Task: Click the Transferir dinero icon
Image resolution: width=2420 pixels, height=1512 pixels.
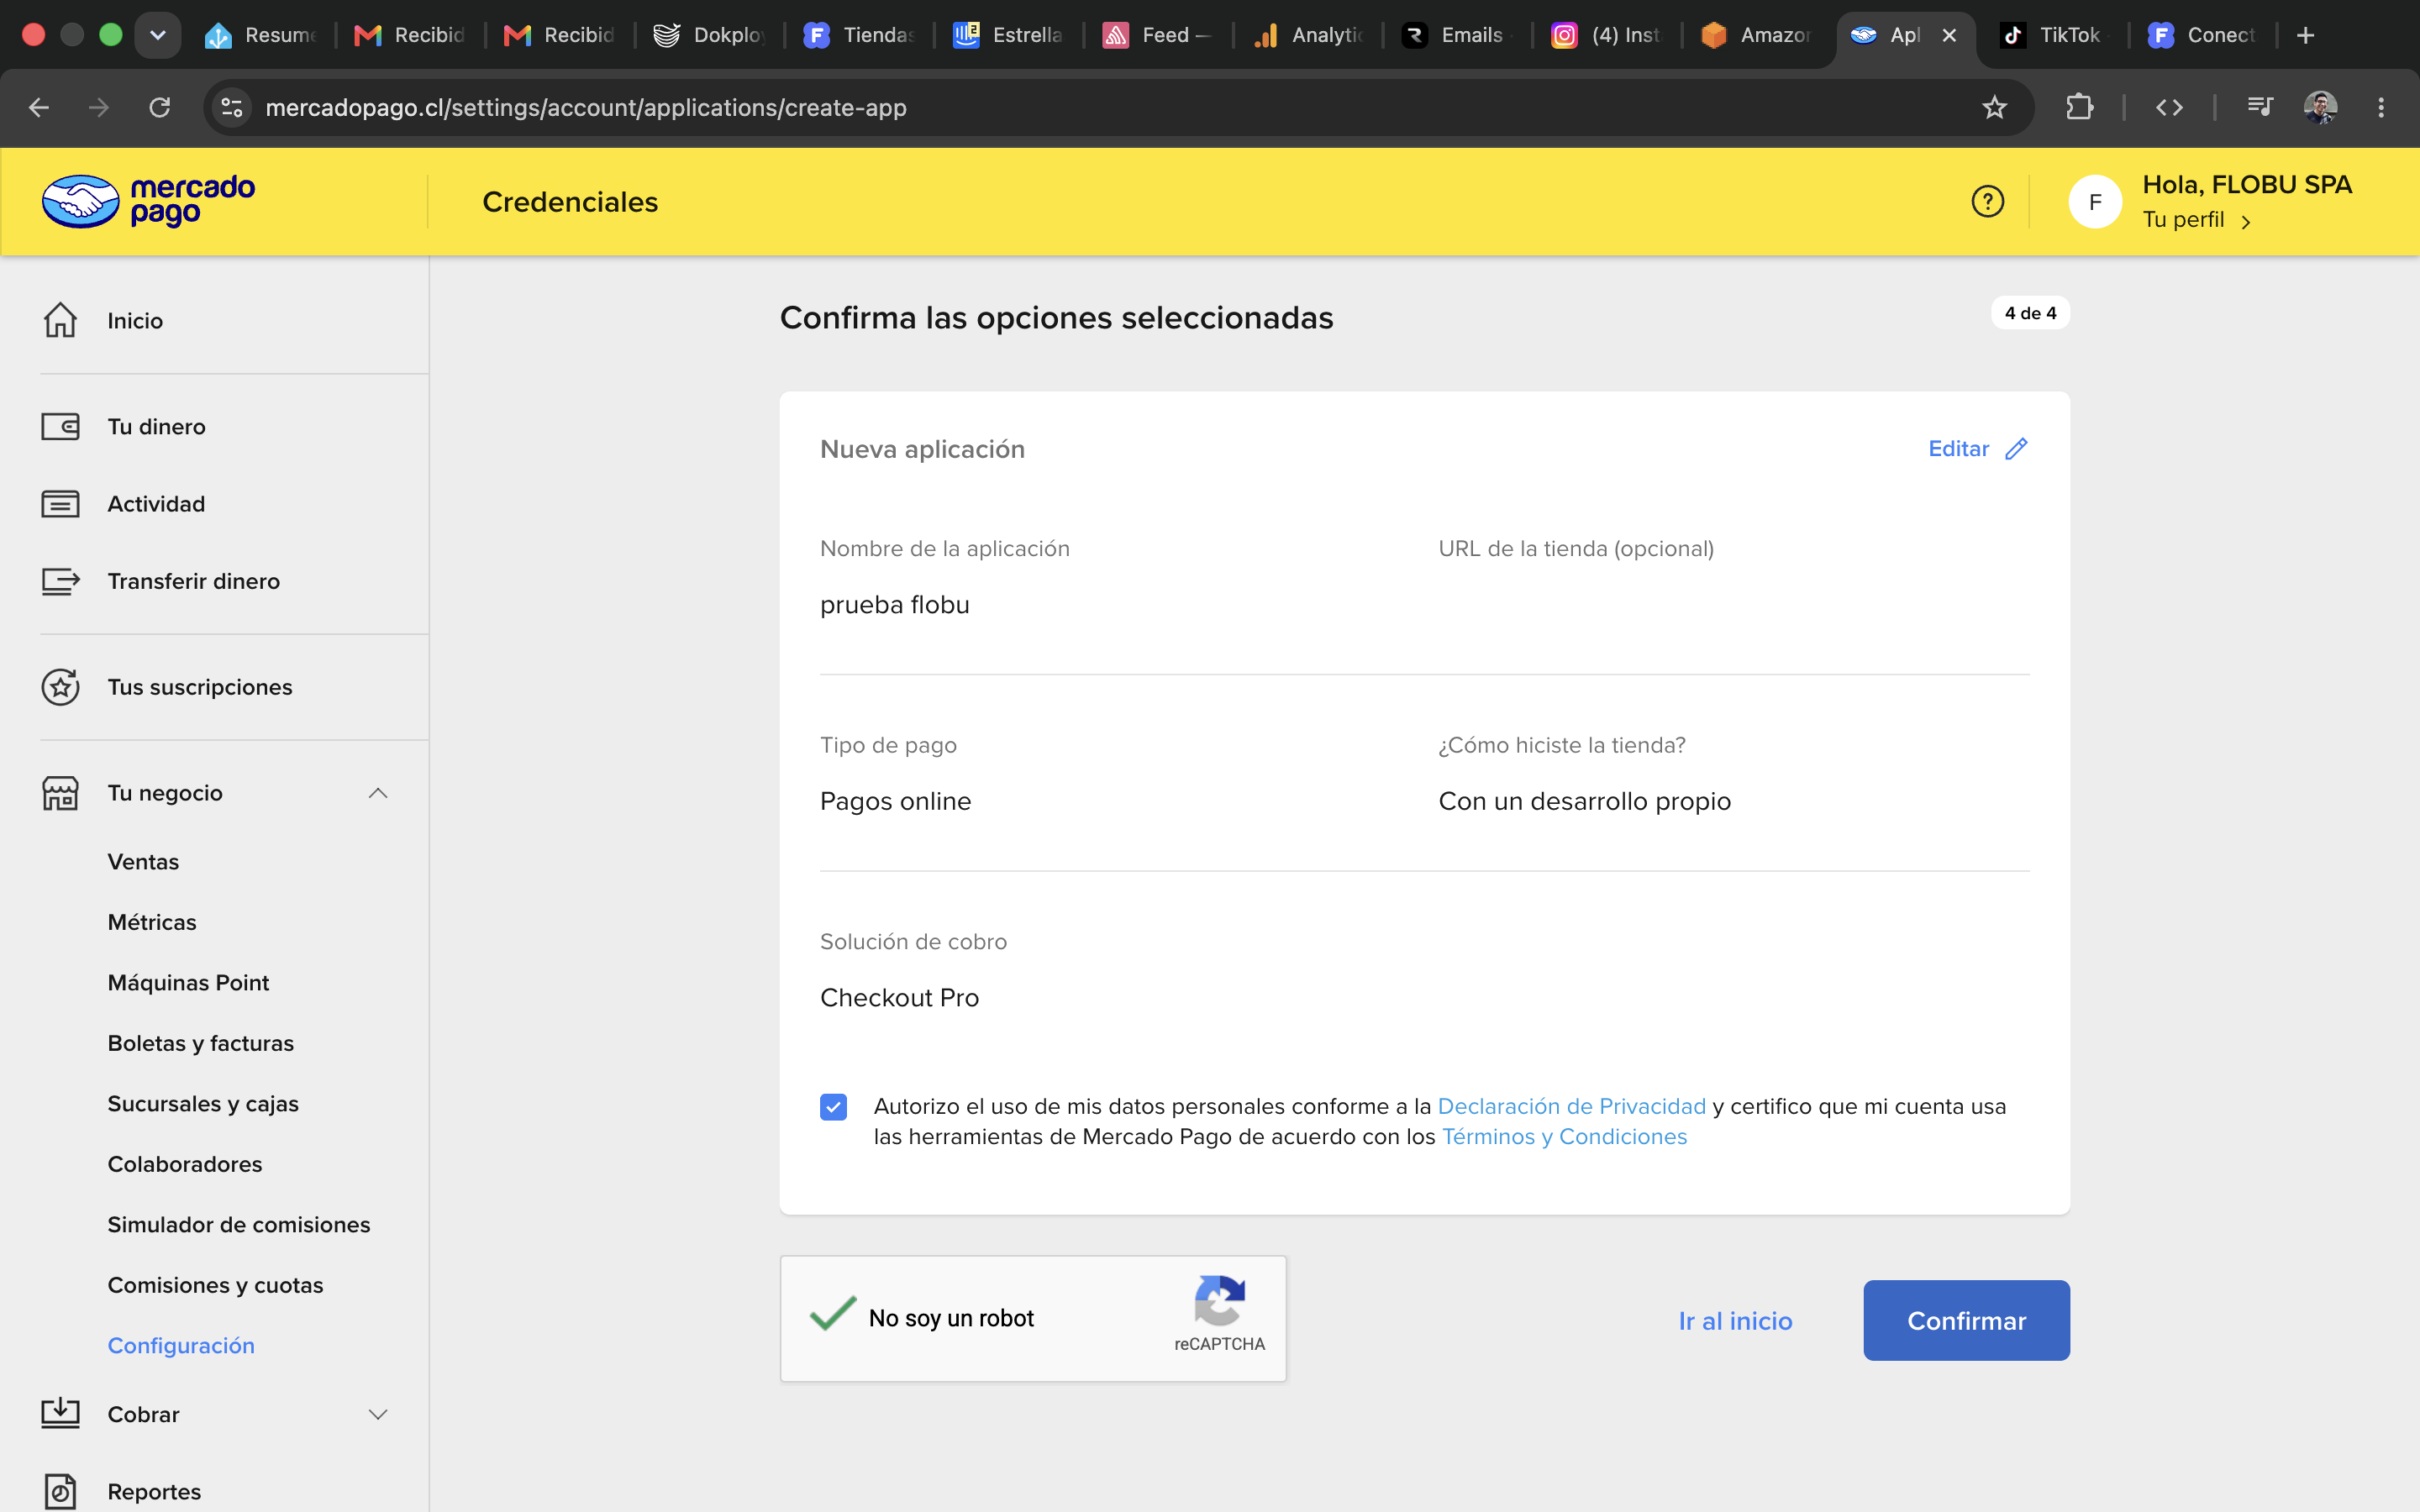Action: tap(60, 581)
